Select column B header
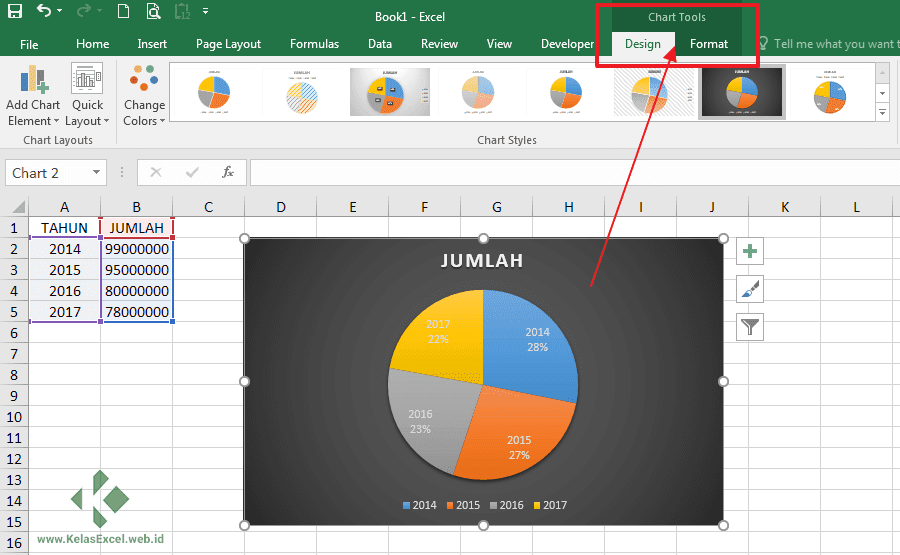The image size is (900, 555). 137,207
